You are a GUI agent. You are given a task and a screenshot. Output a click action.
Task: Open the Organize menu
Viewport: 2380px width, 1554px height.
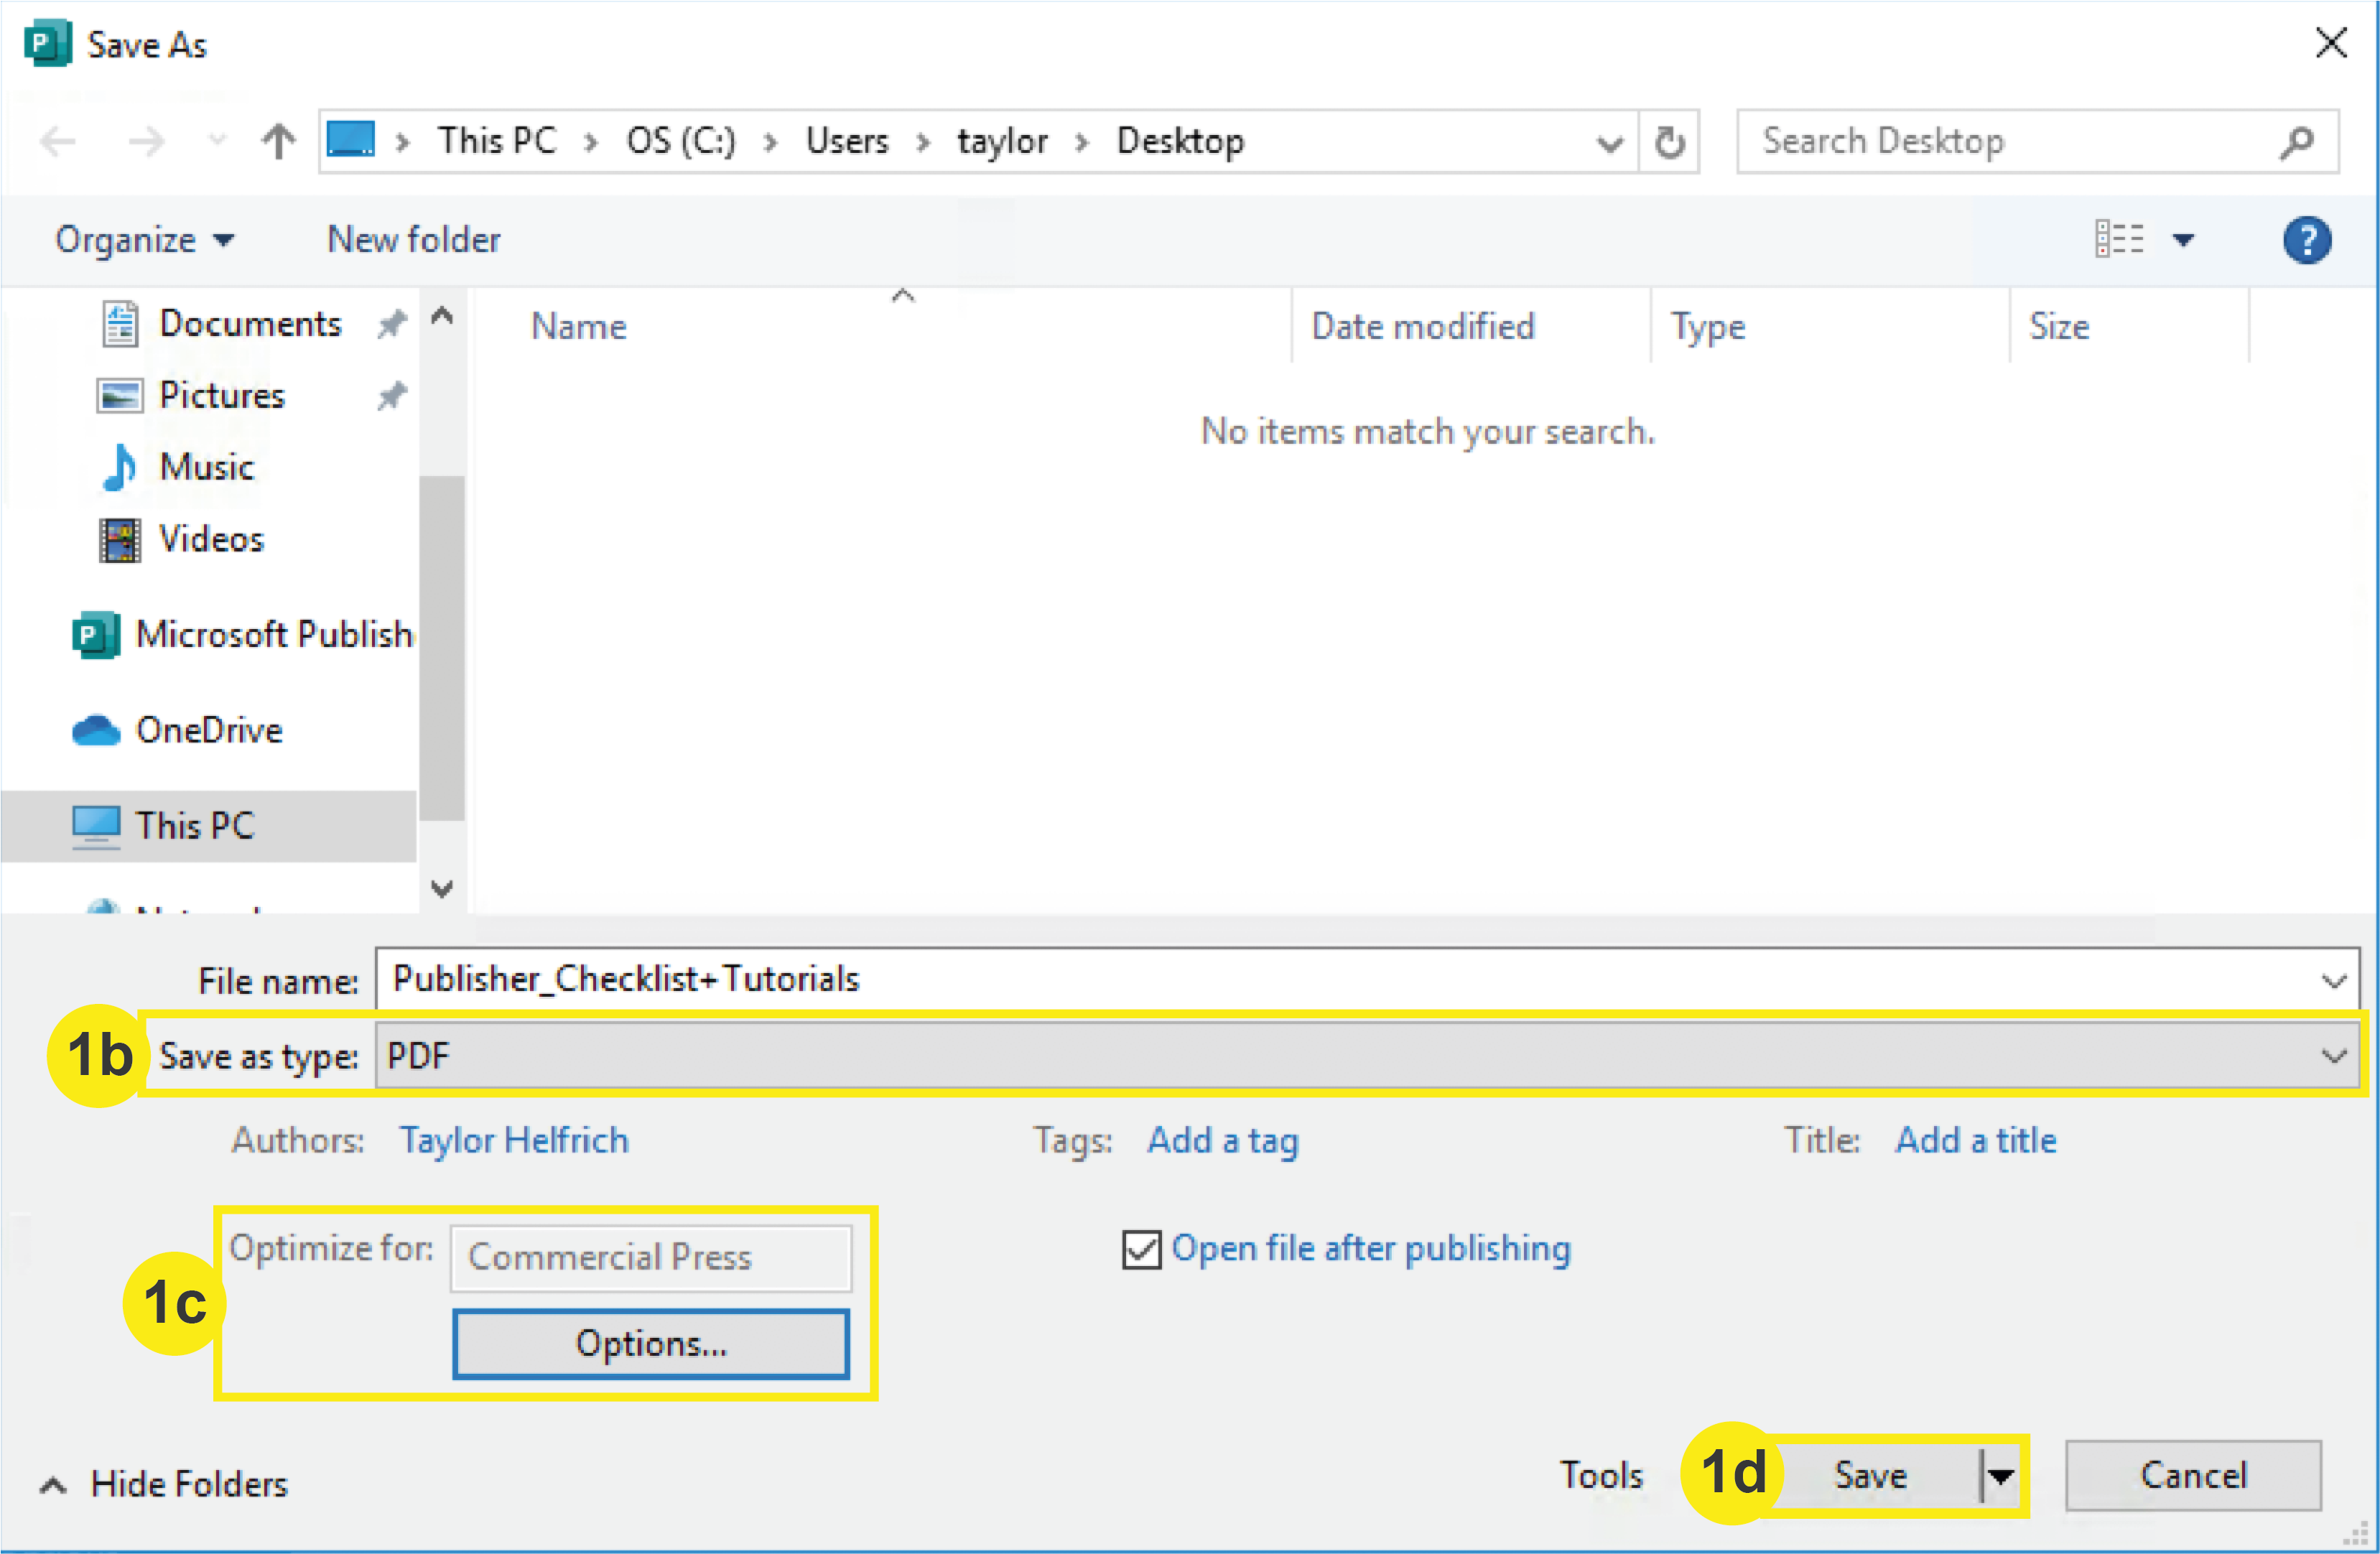tap(145, 240)
